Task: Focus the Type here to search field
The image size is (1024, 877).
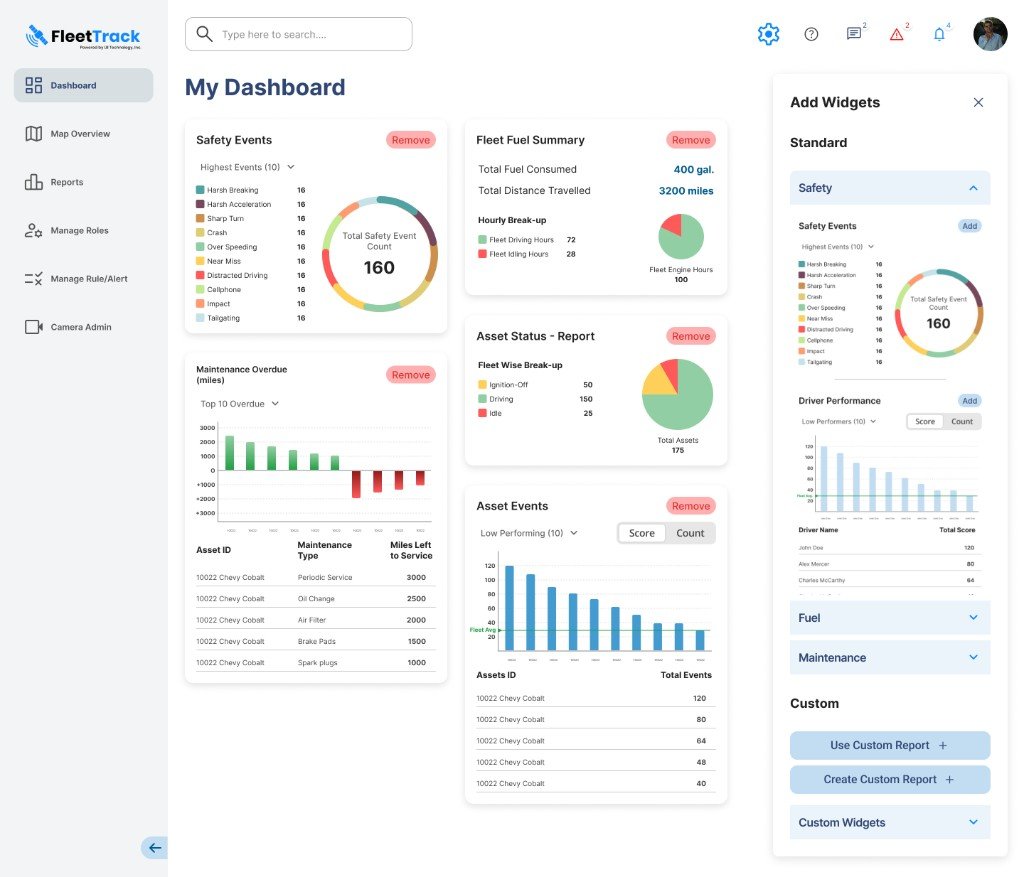Action: [298, 34]
